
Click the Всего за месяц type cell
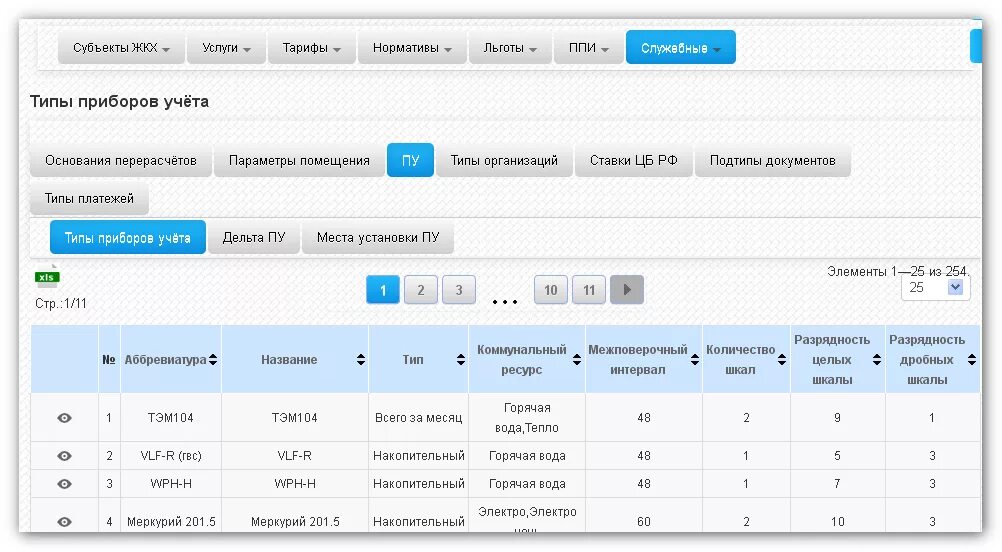click(419, 418)
